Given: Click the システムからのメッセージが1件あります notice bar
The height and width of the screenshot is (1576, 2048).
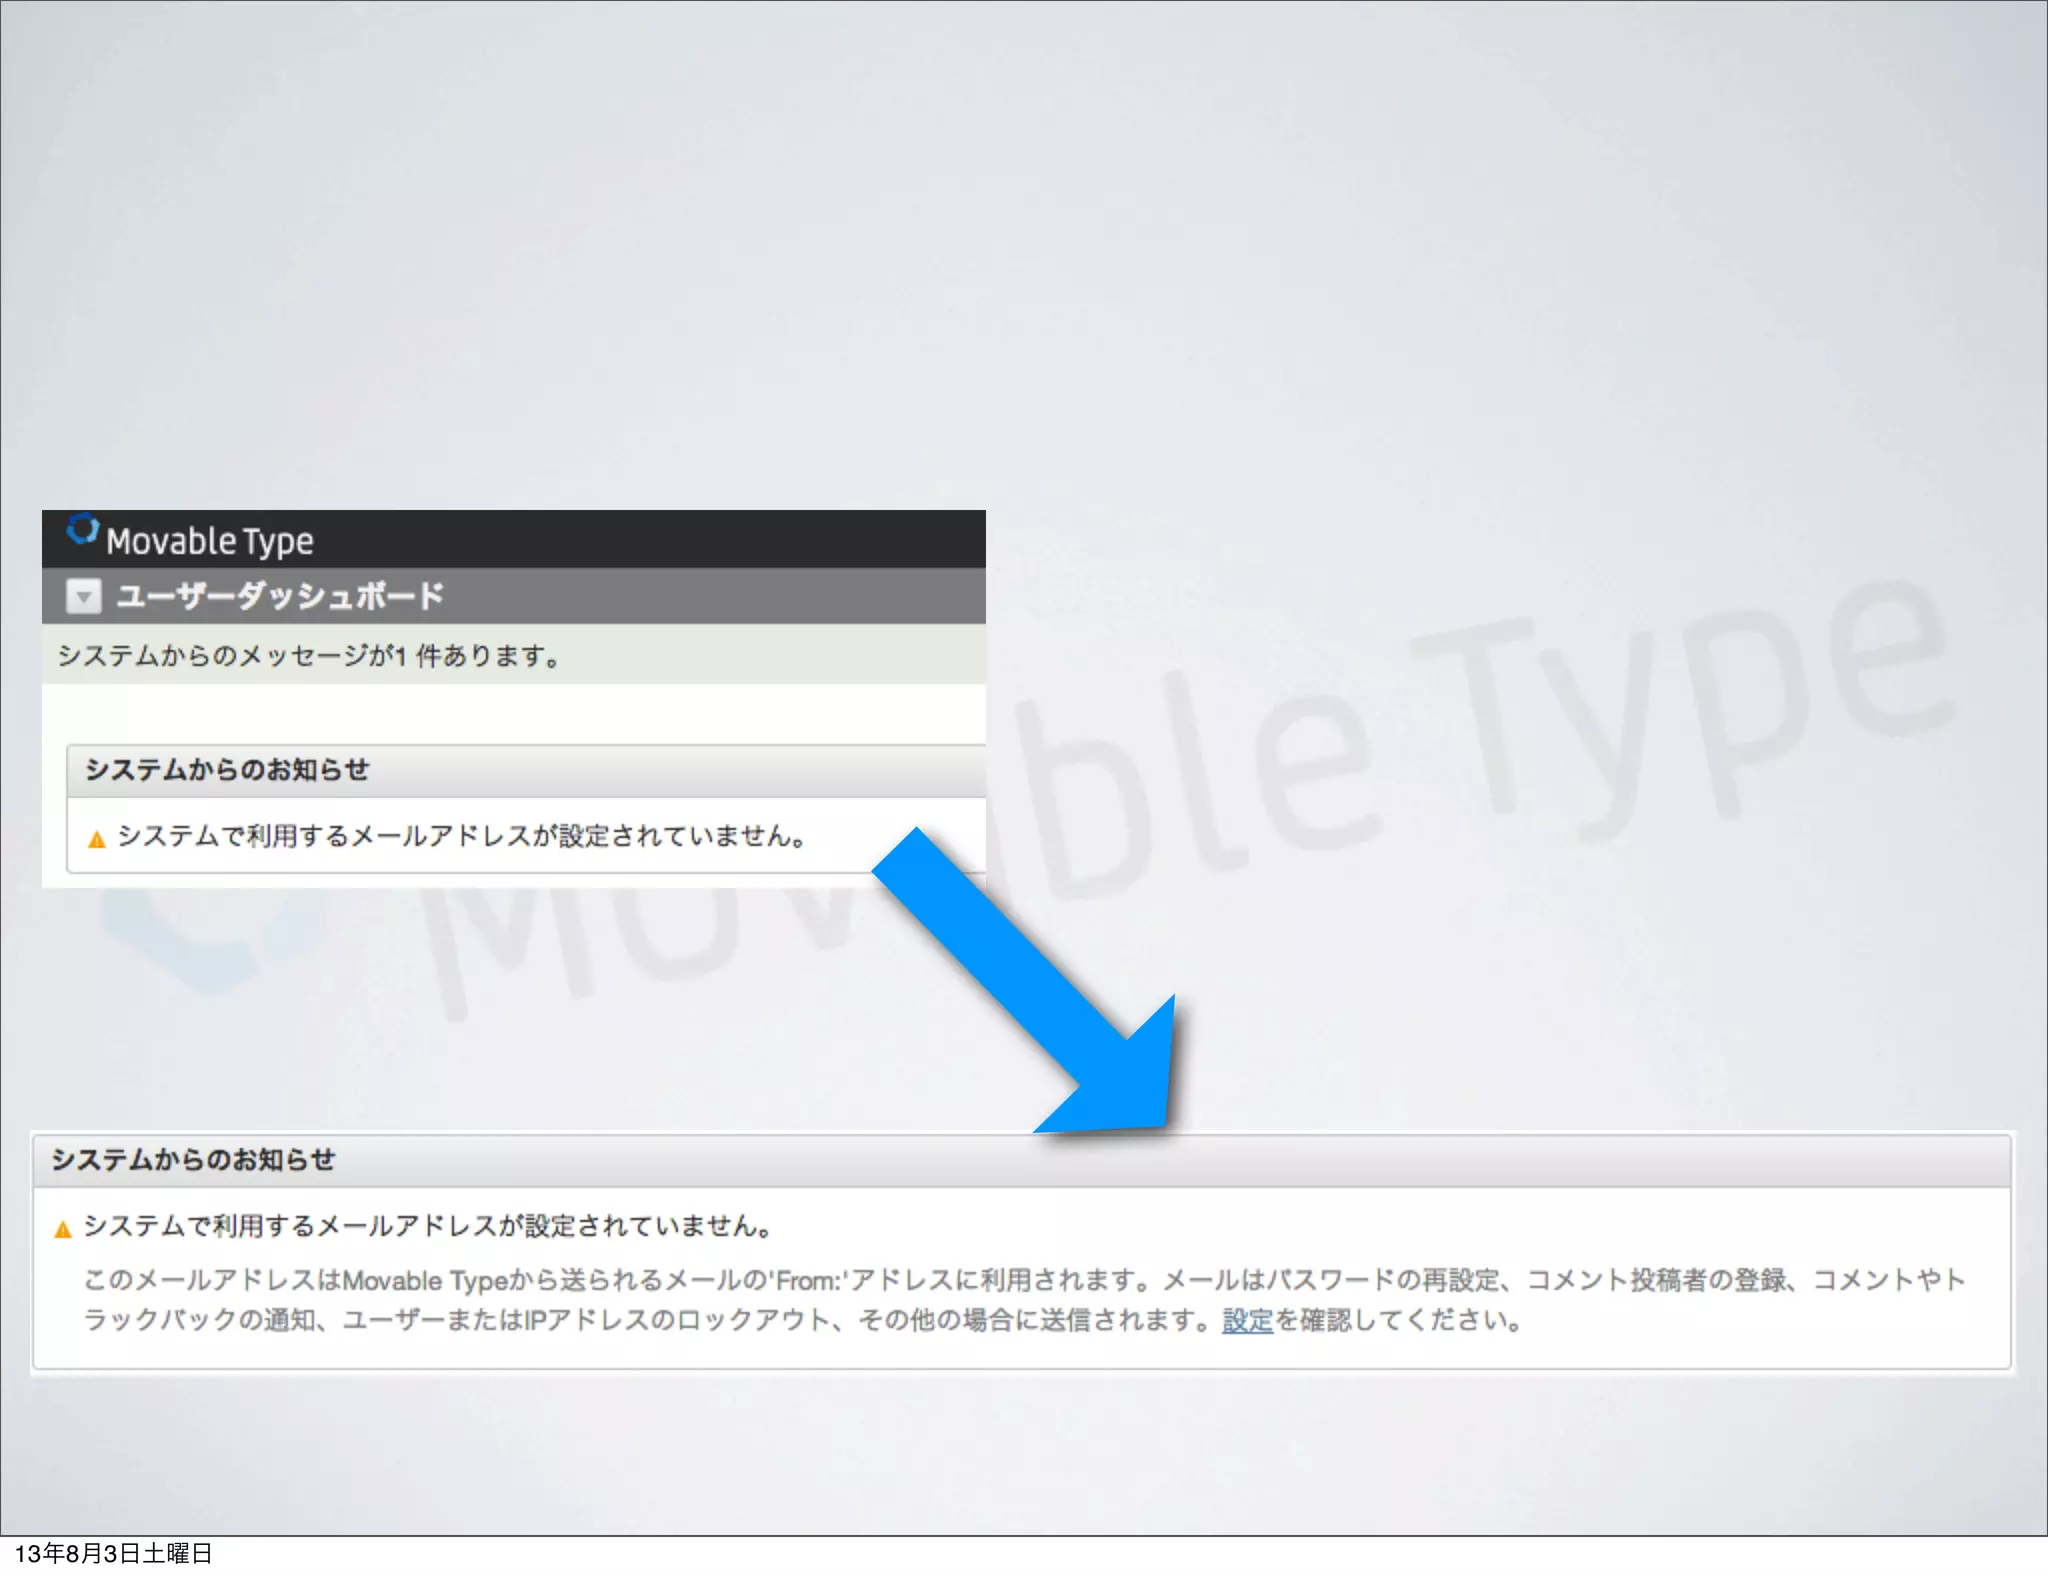Looking at the screenshot, I should 310,656.
